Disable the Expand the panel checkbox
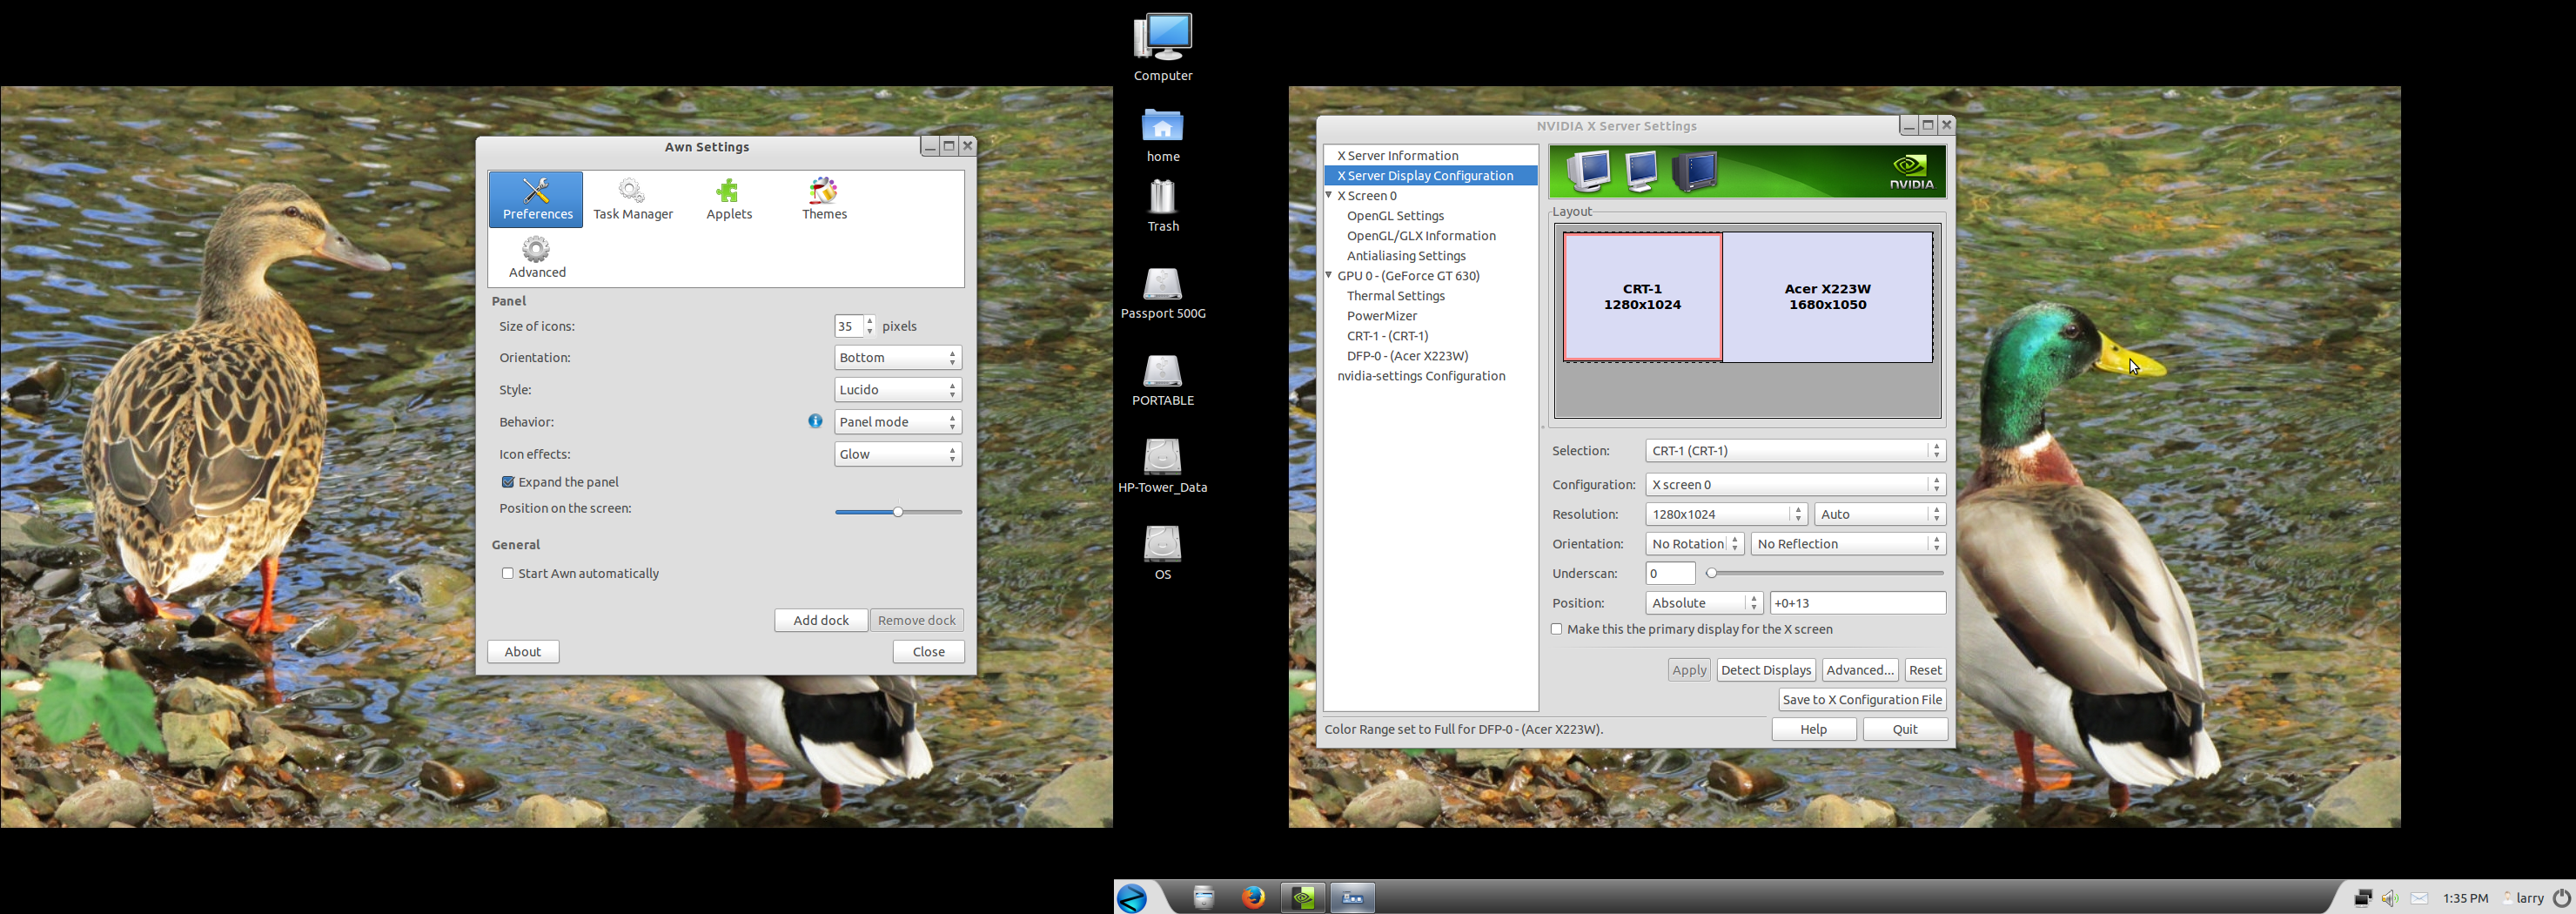Viewport: 2576px width, 914px height. [508, 482]
